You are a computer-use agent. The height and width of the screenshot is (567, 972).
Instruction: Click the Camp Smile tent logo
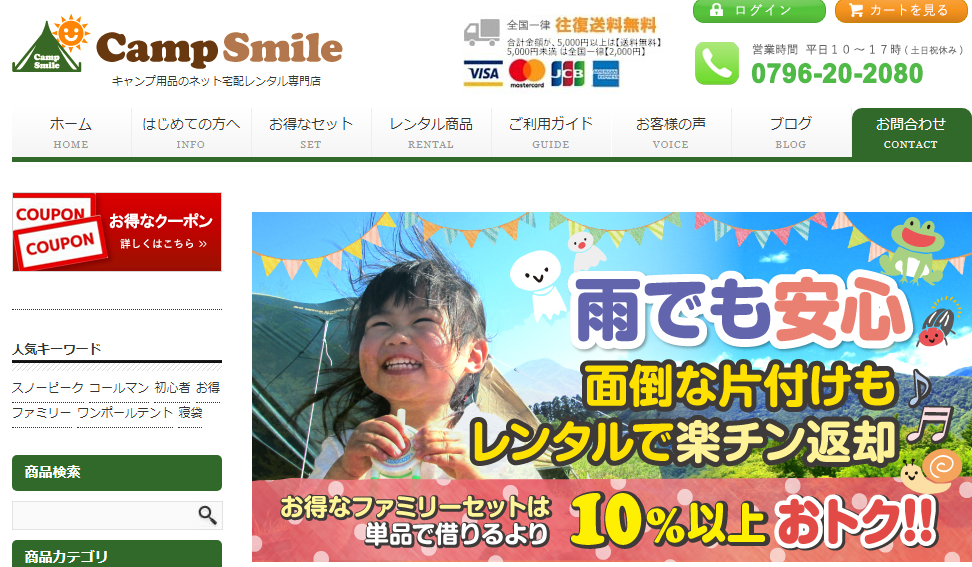51,43
